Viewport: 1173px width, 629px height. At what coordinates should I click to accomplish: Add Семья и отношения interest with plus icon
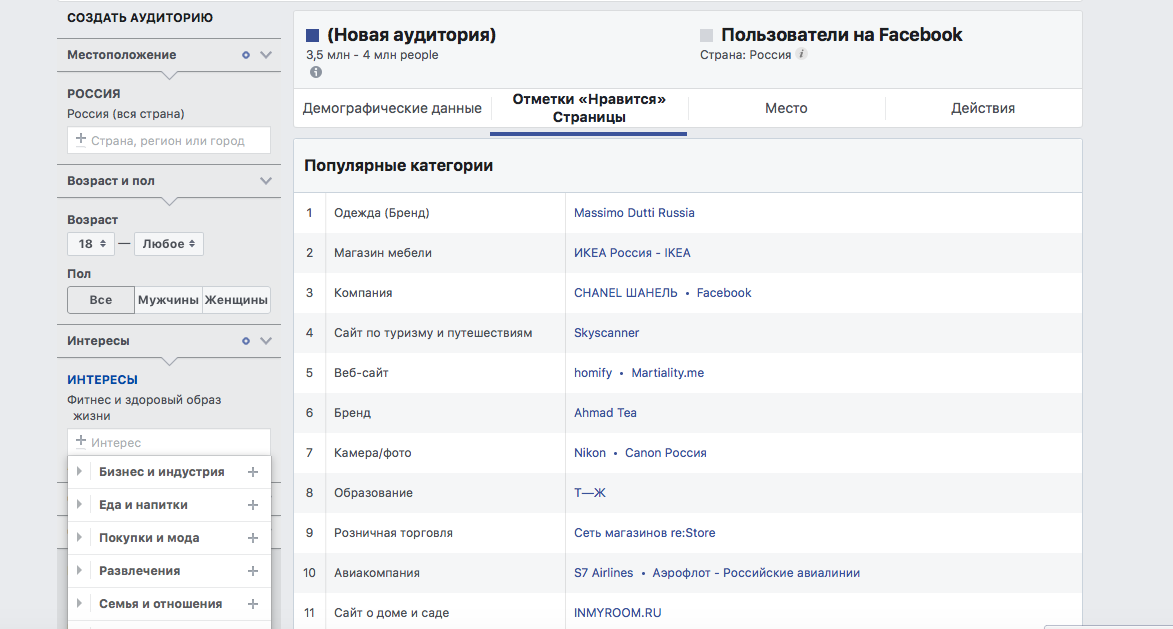pos(253,604)
